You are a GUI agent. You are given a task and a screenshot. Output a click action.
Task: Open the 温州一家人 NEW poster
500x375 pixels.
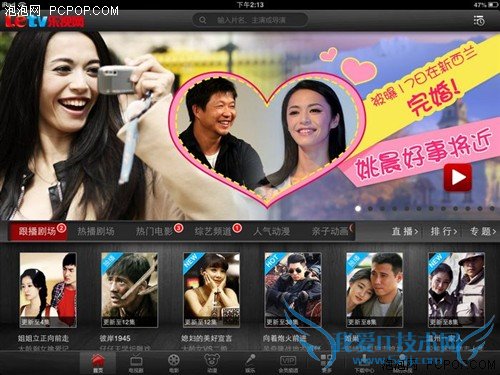456,290
